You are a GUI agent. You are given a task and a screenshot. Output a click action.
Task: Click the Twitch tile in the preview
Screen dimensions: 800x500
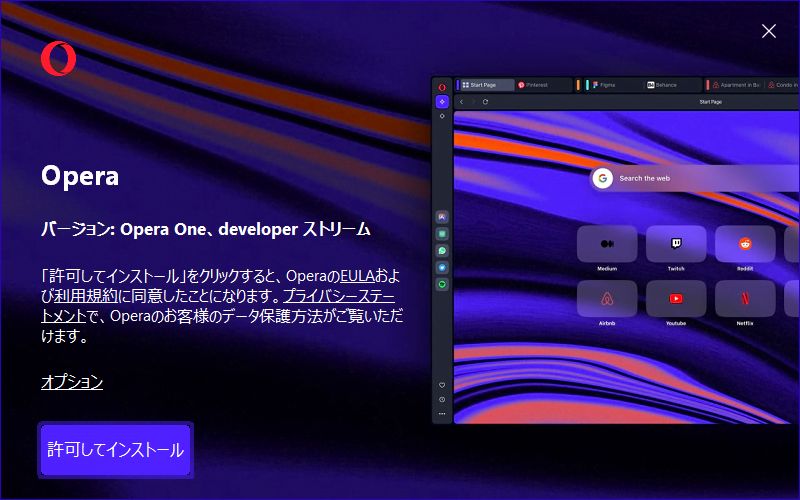point(676,244)
